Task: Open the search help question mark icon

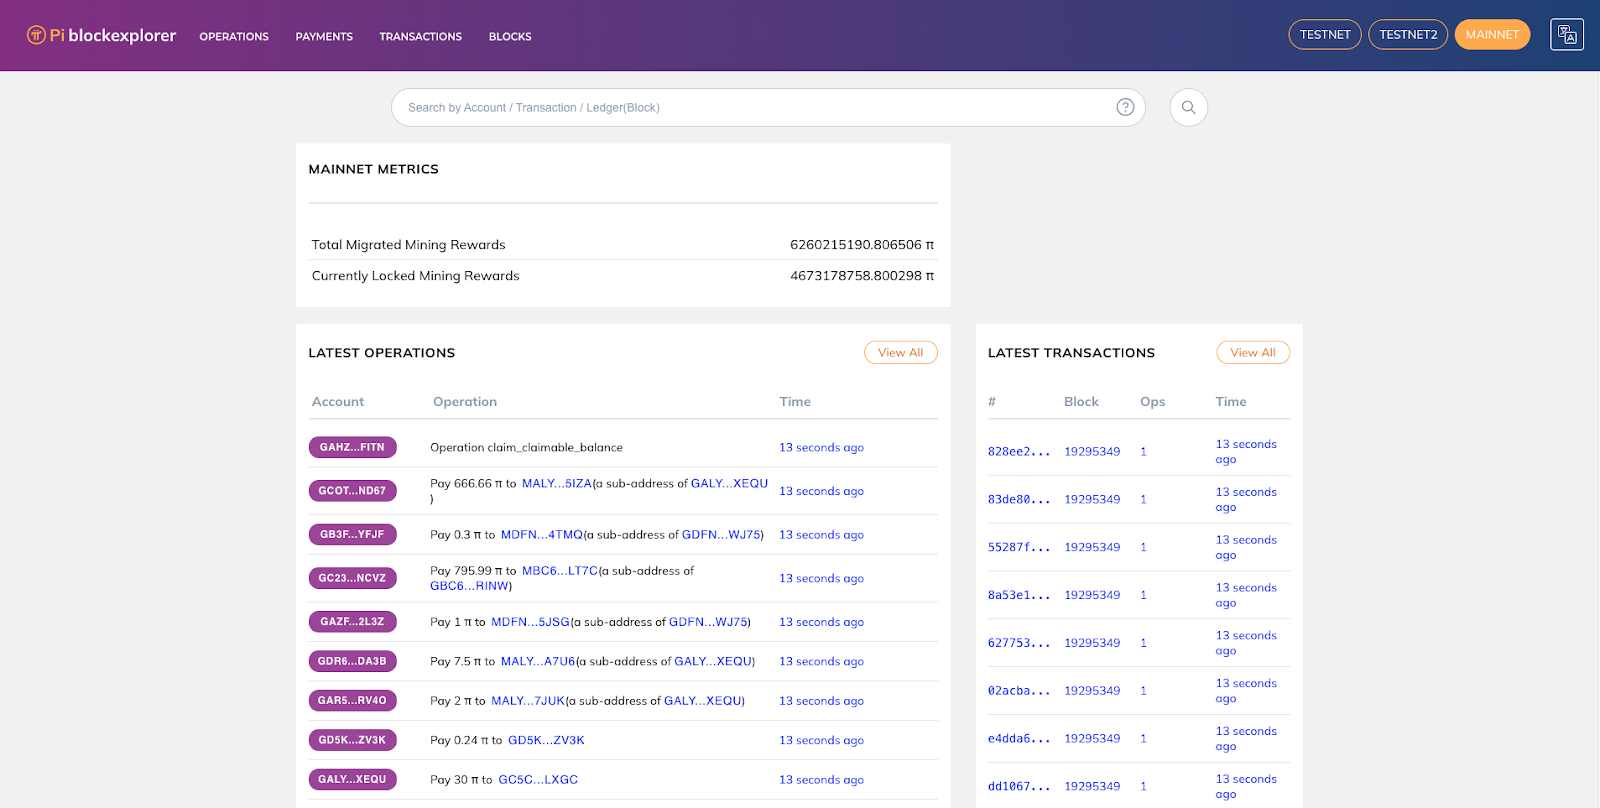Action: [x=1125, y=108]
